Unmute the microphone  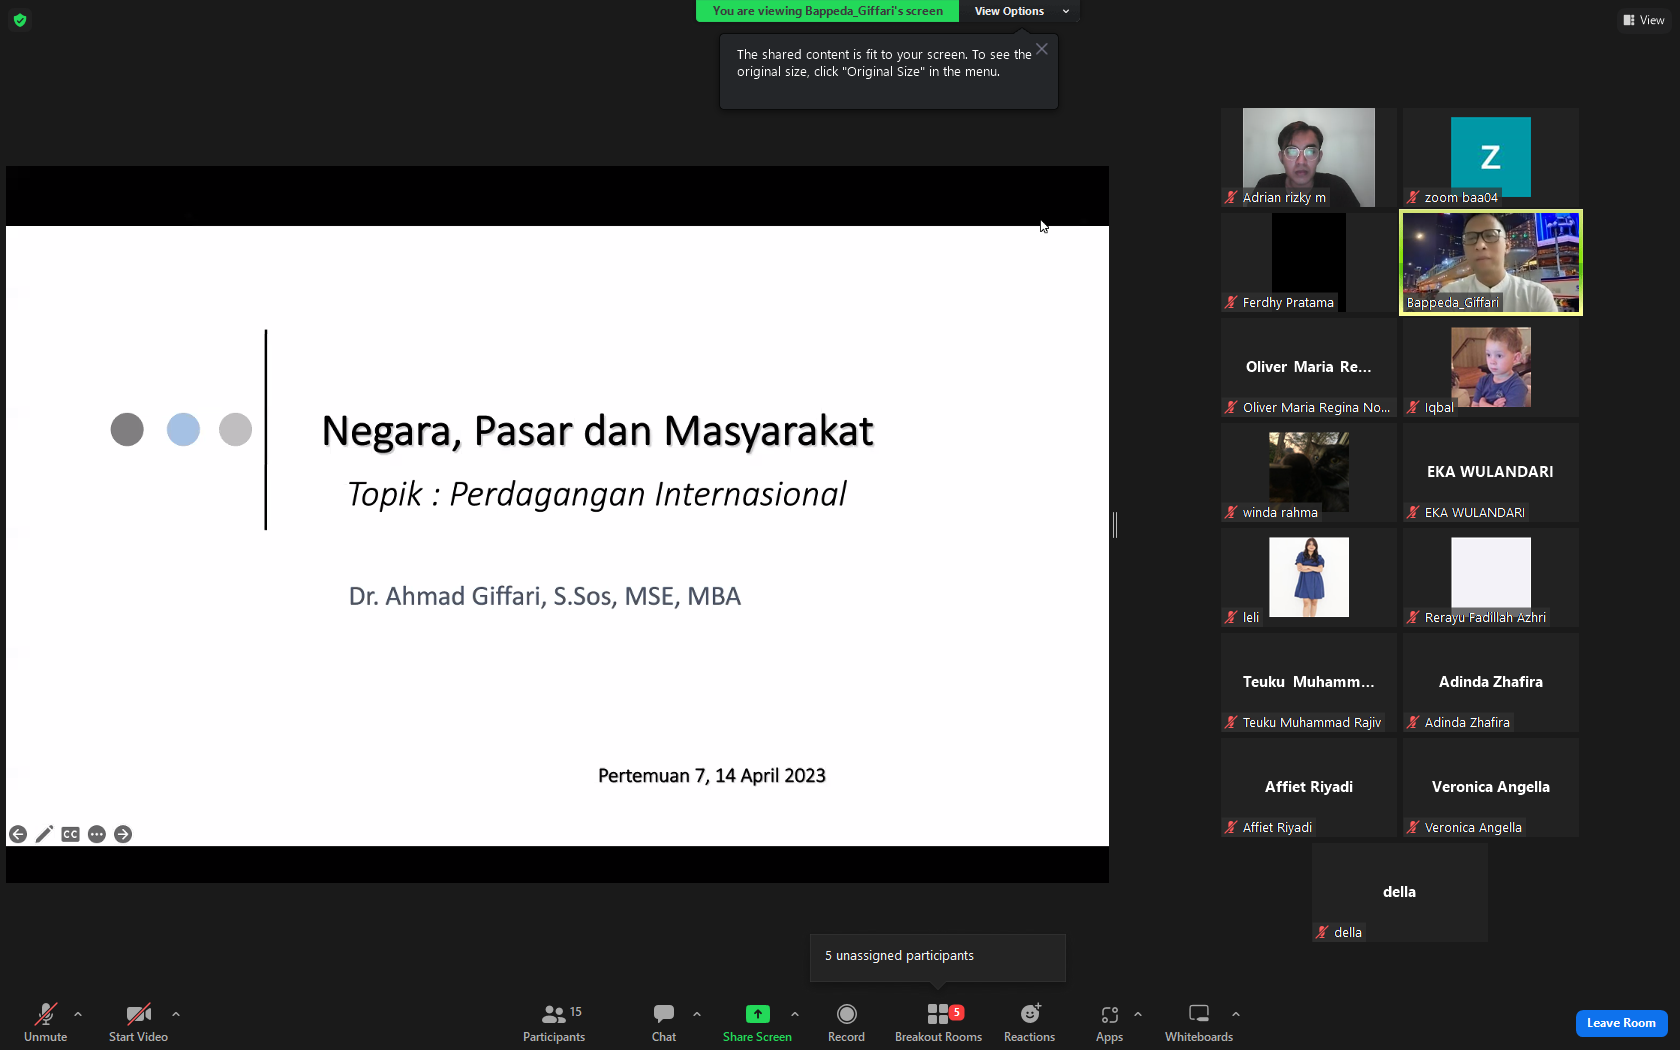point(46,1023)
